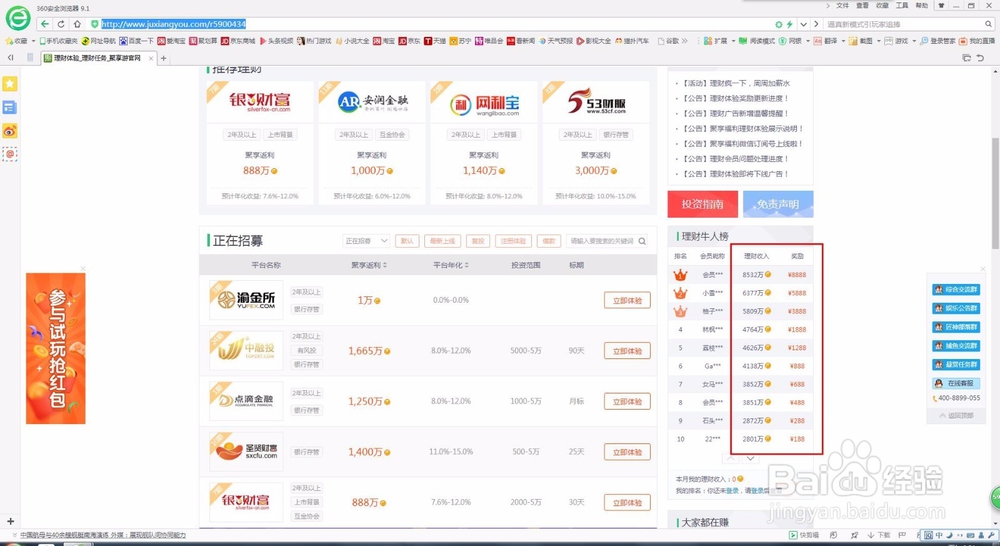Click the 360 browser logo

18,18
